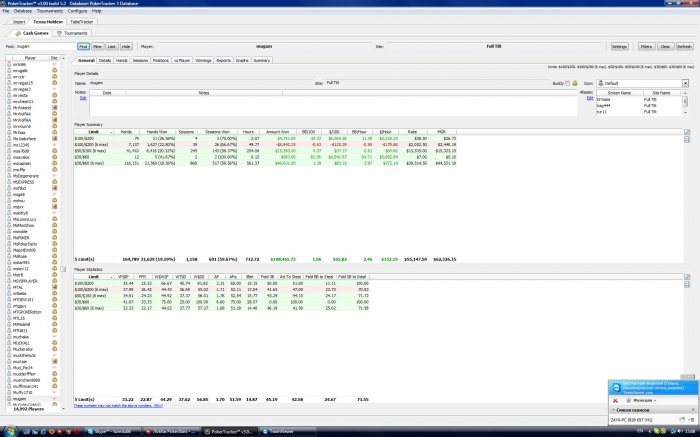Viewport: 700px width, 437px height.
Task: Click the Tournaments trophy icon
Action: [59, 33]
